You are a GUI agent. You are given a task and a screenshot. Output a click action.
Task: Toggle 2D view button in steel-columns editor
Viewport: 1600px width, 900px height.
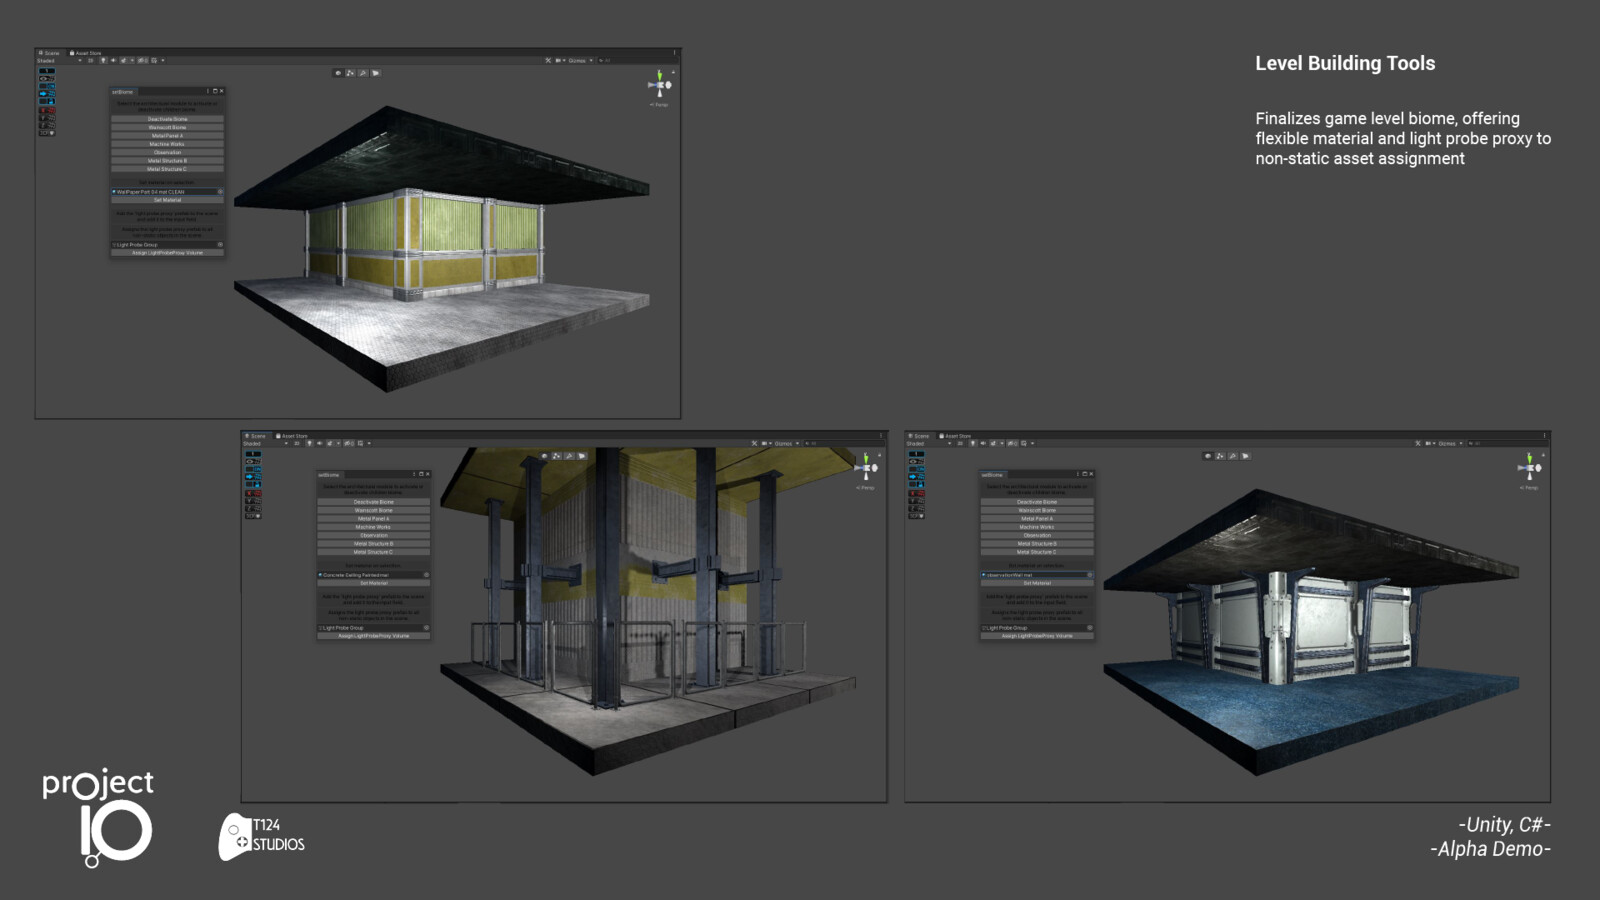tap(297, 443)
